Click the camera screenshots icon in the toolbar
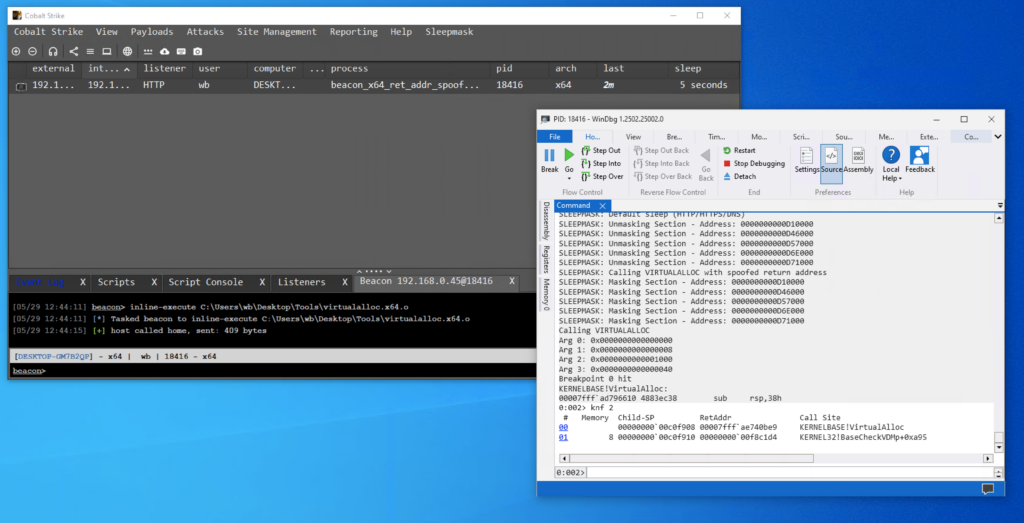Viewport: 1024px width, 523px height. pyautogui.click(x=198, y=51)
